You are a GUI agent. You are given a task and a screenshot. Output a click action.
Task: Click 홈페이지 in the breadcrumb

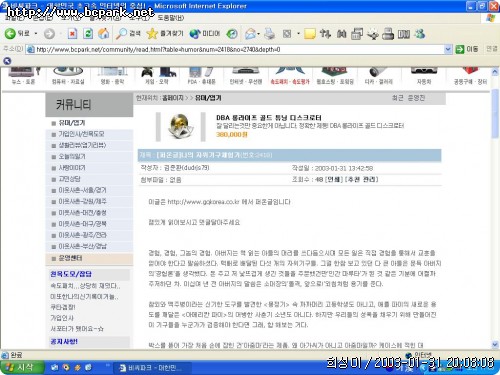(173, 98)
